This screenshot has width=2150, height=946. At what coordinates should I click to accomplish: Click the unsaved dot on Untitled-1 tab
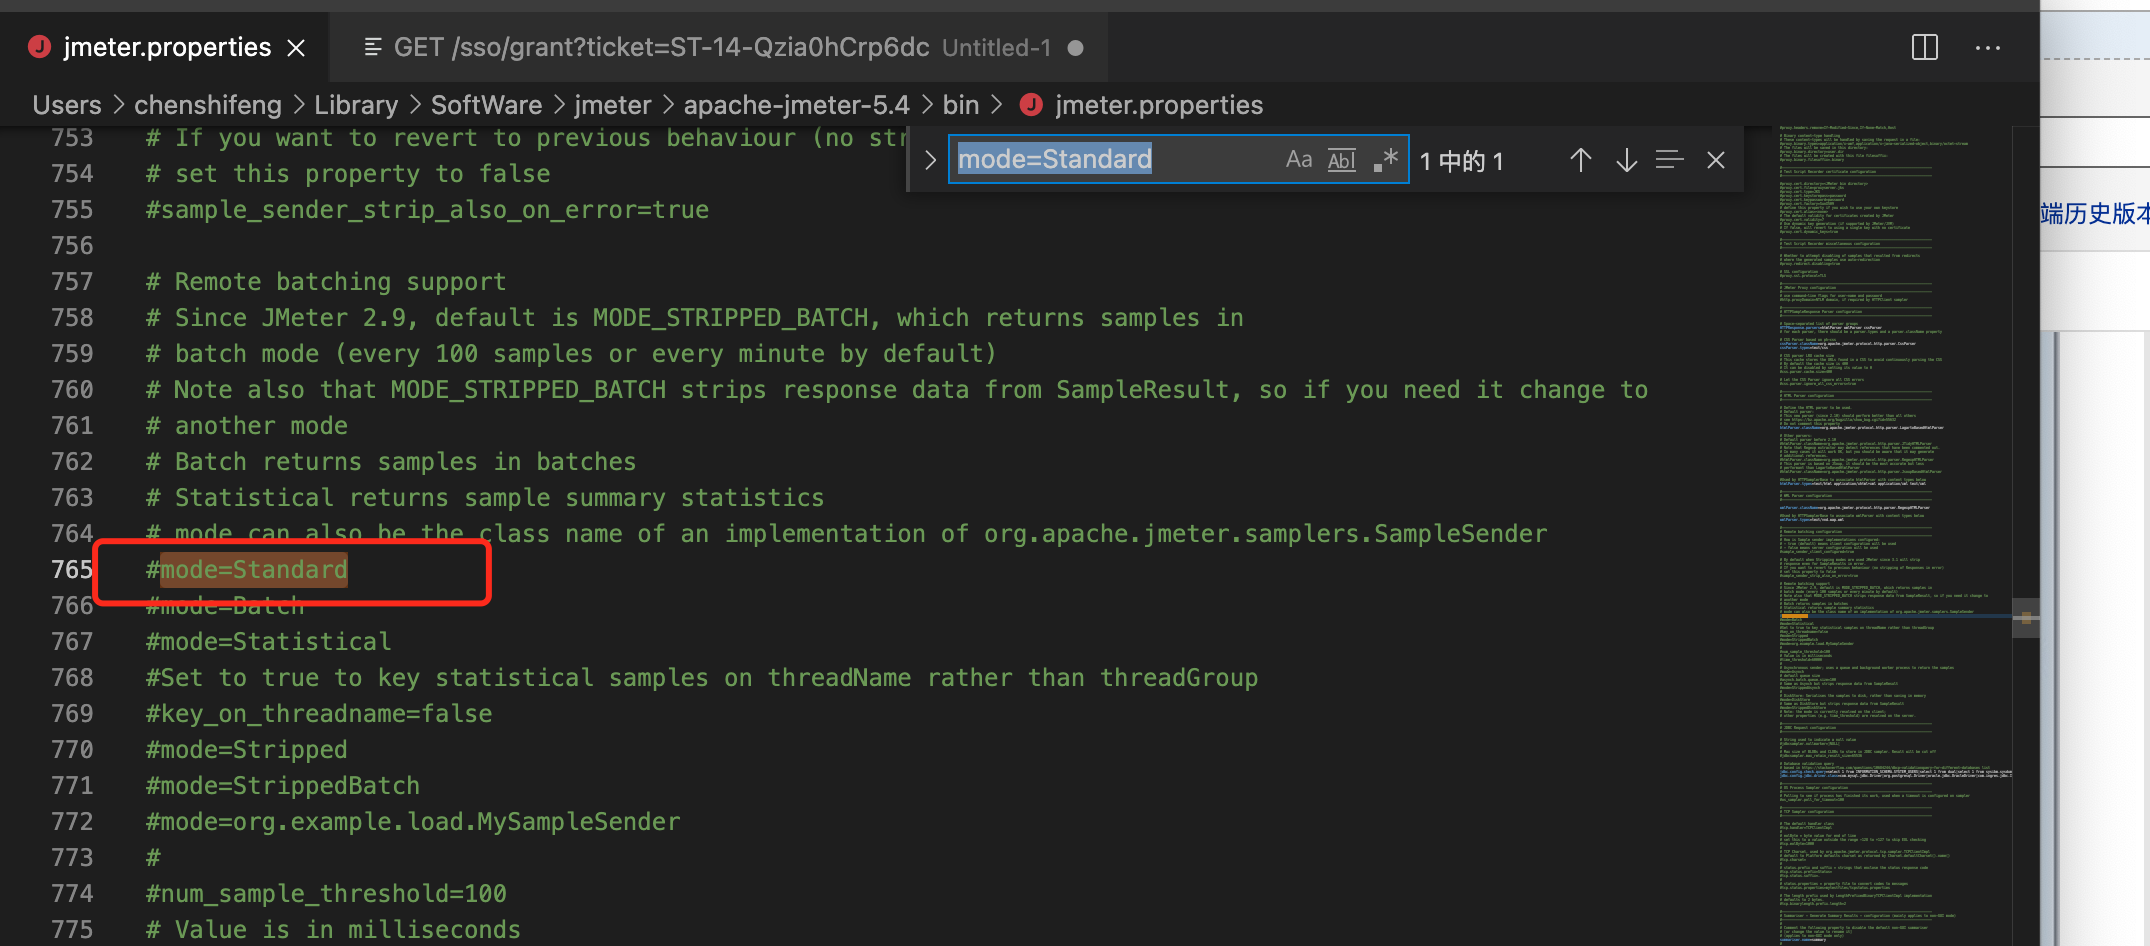[x=1076, y=48]
